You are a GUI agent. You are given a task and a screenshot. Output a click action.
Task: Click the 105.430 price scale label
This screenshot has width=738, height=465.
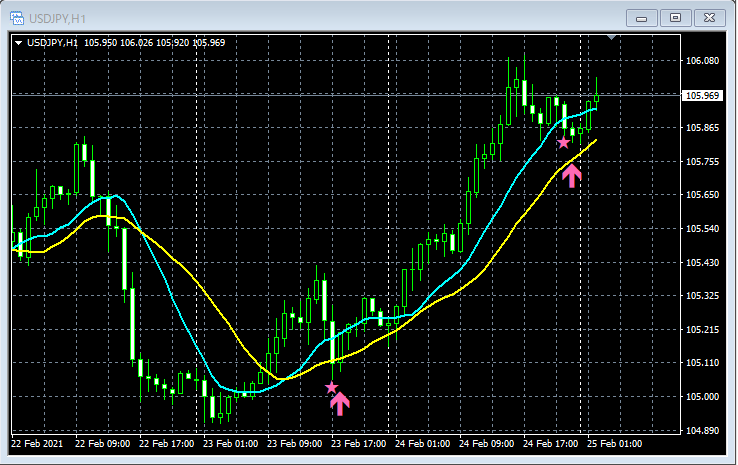click(x=702, y=262)
